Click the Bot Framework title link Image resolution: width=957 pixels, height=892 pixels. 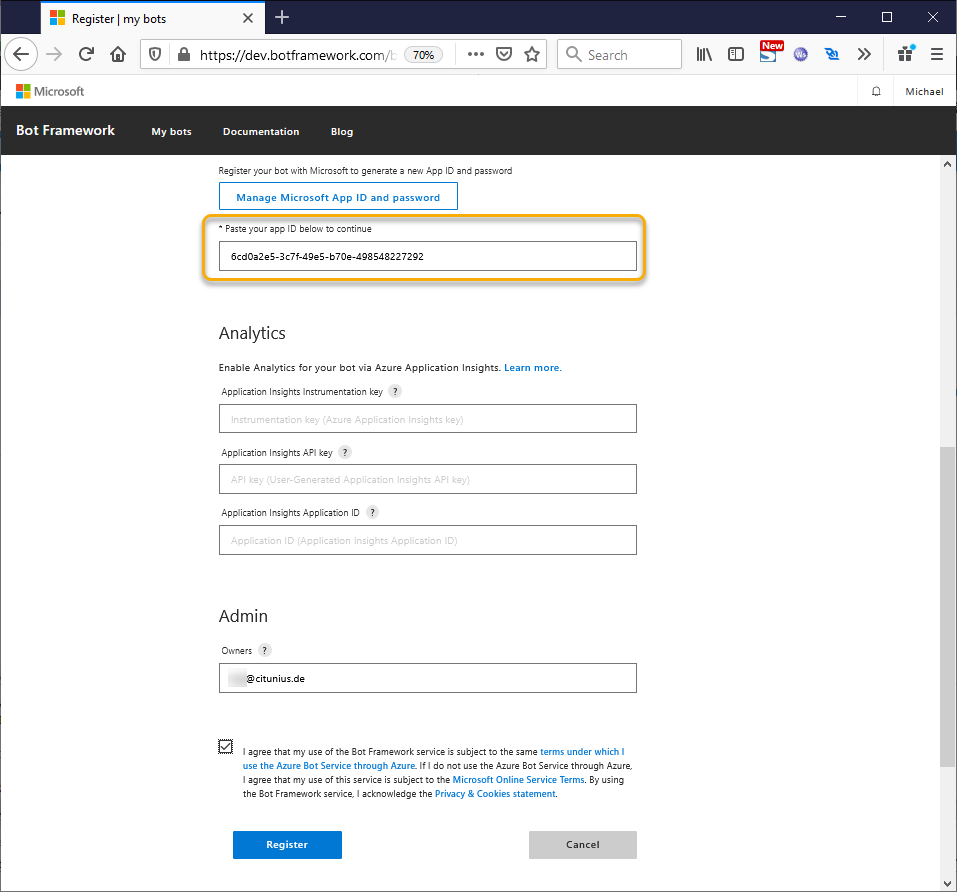pos(65,131)
